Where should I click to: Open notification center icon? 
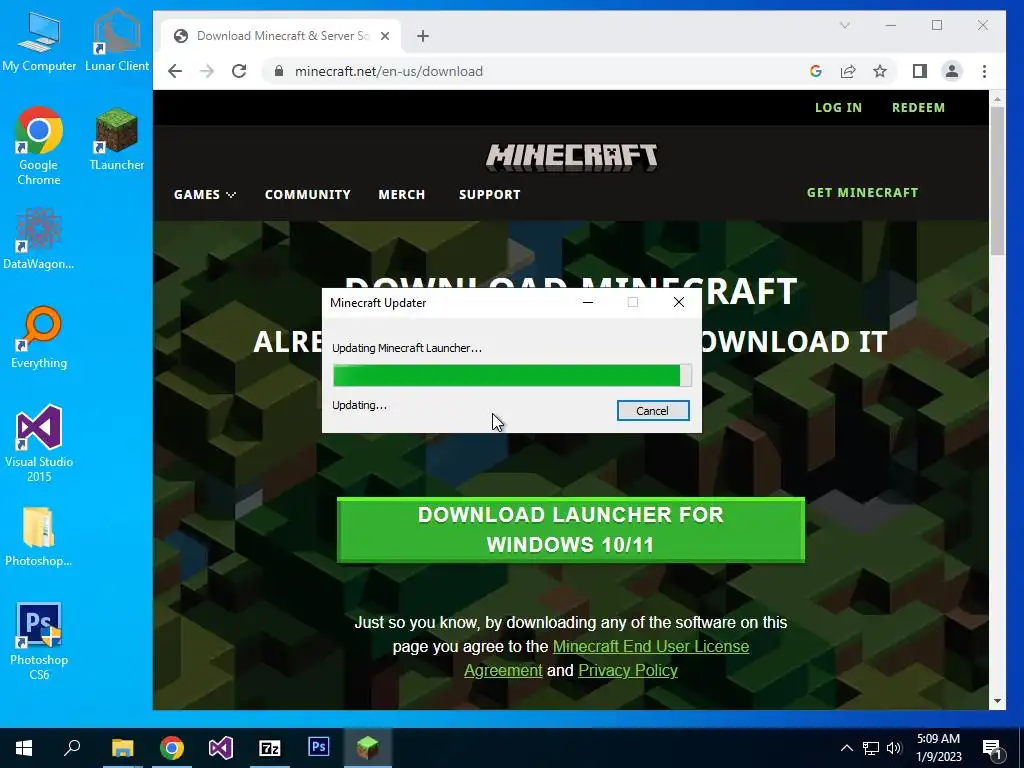click(x=993, y=749)
